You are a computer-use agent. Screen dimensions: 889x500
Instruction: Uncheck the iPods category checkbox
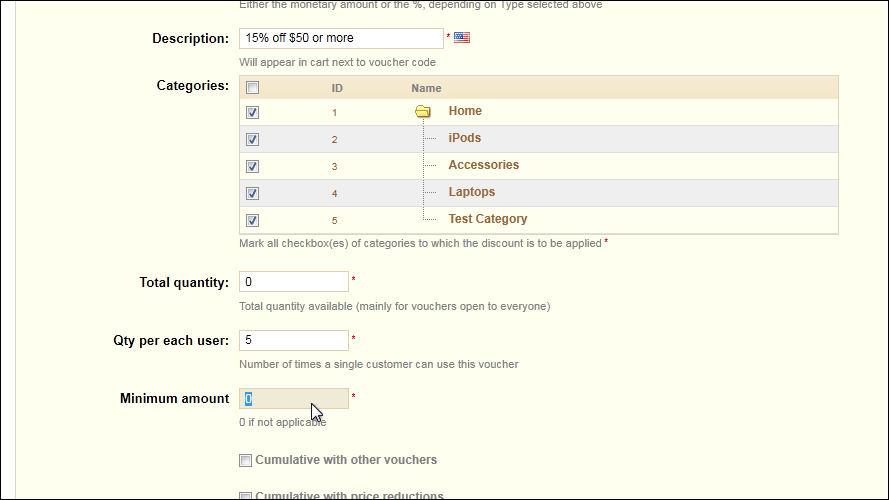252,139
